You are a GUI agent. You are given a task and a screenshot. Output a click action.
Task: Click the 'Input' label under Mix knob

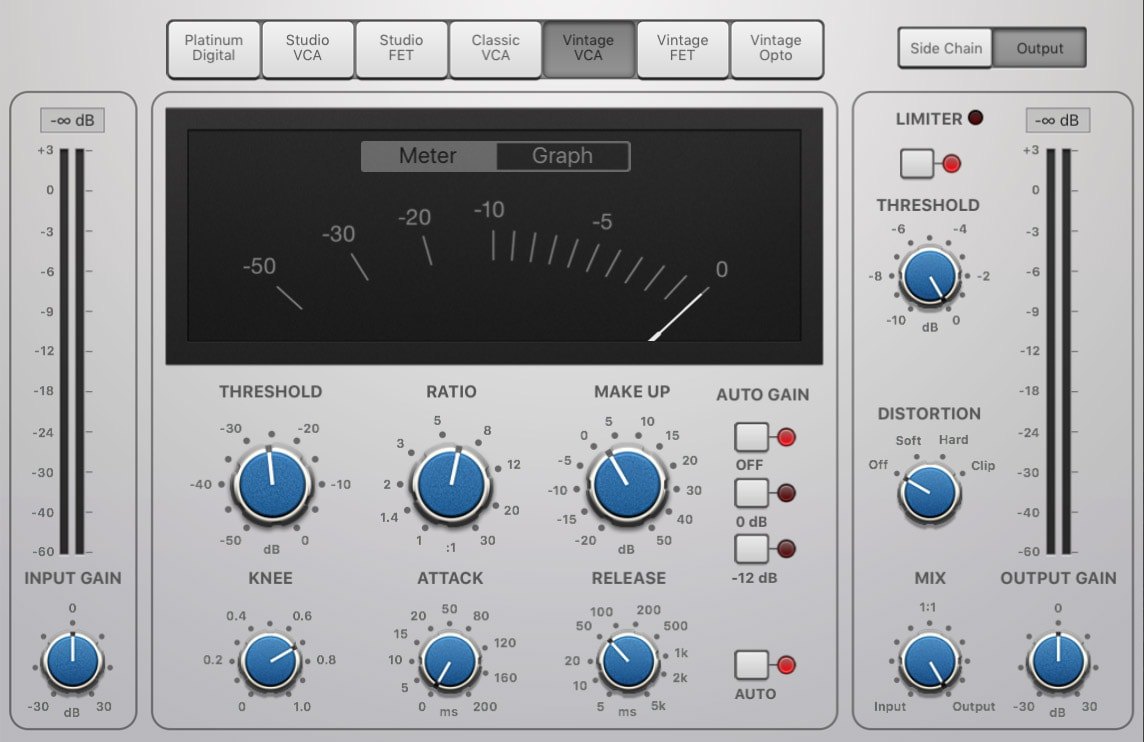click(x=890, y=706)
